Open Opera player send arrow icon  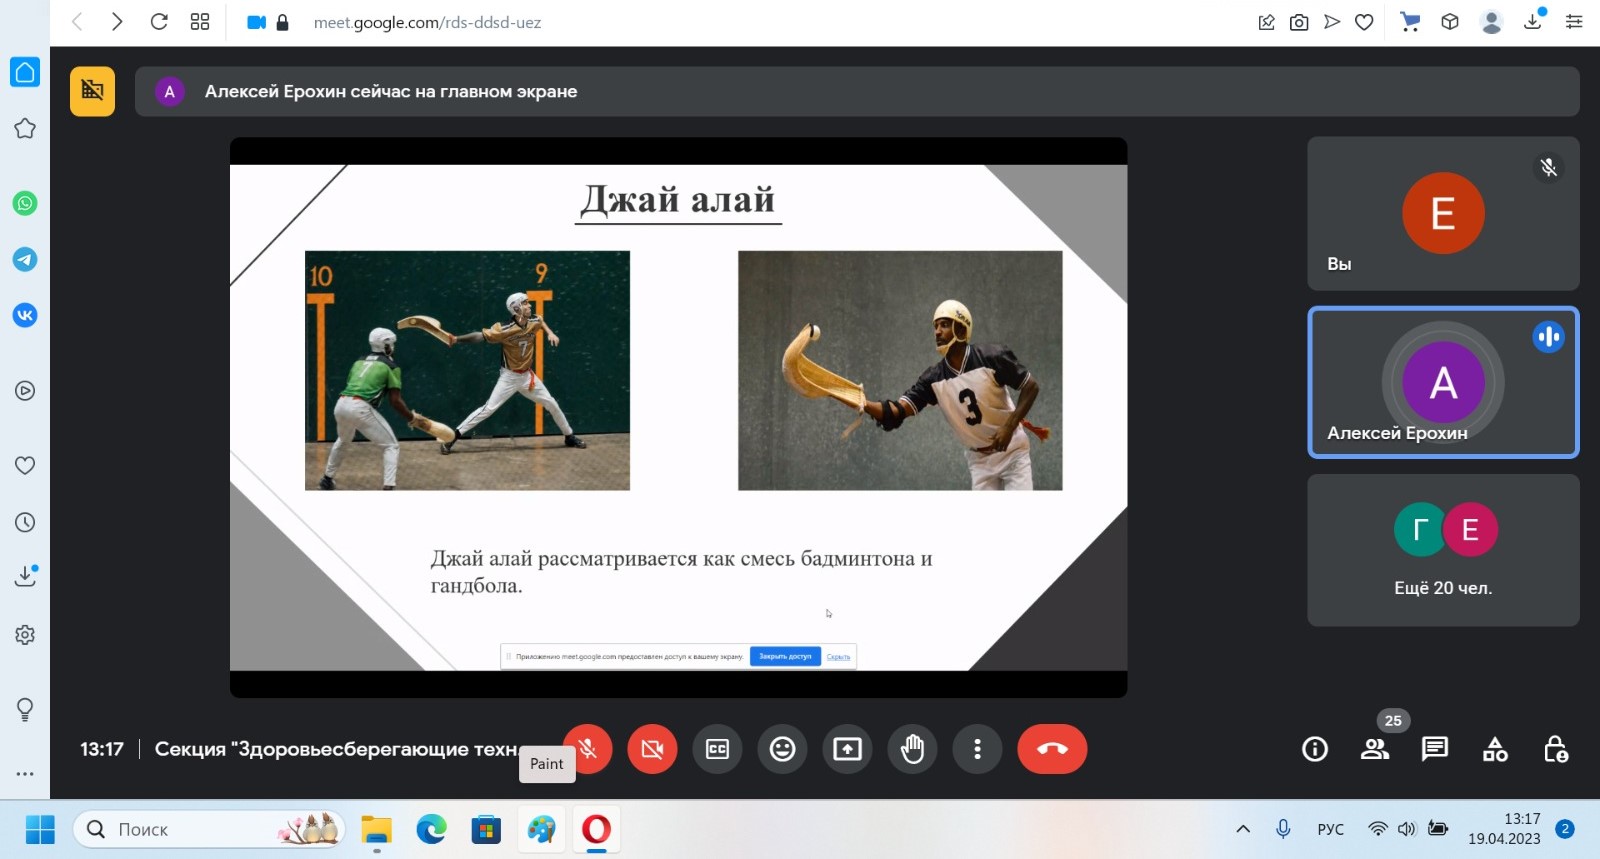click(x=1332, y=22)
